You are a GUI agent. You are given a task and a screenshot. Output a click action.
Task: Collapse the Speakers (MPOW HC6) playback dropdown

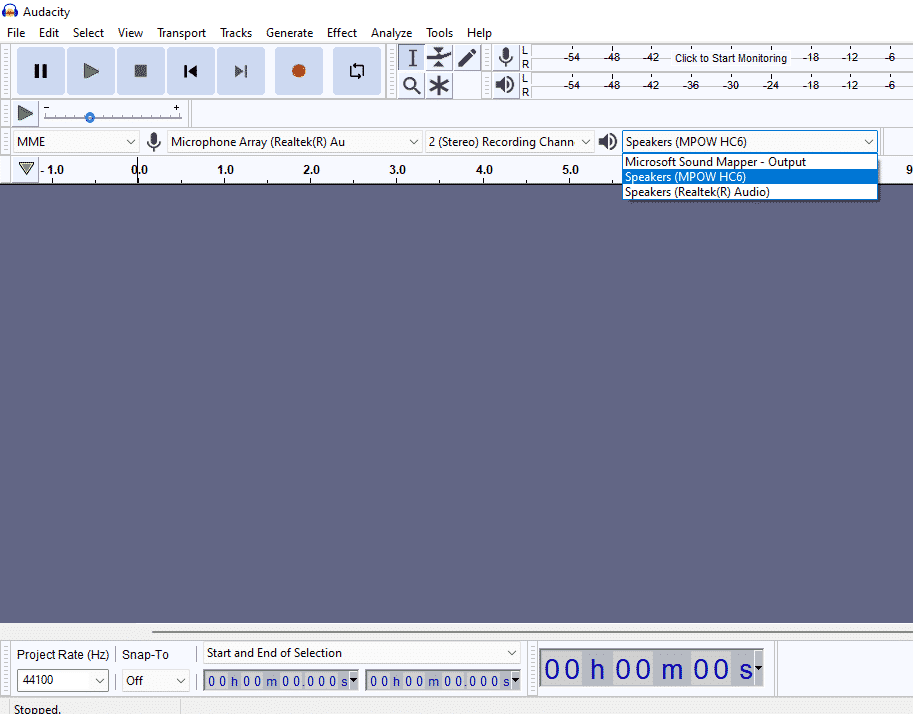click(x=749, y=142)
